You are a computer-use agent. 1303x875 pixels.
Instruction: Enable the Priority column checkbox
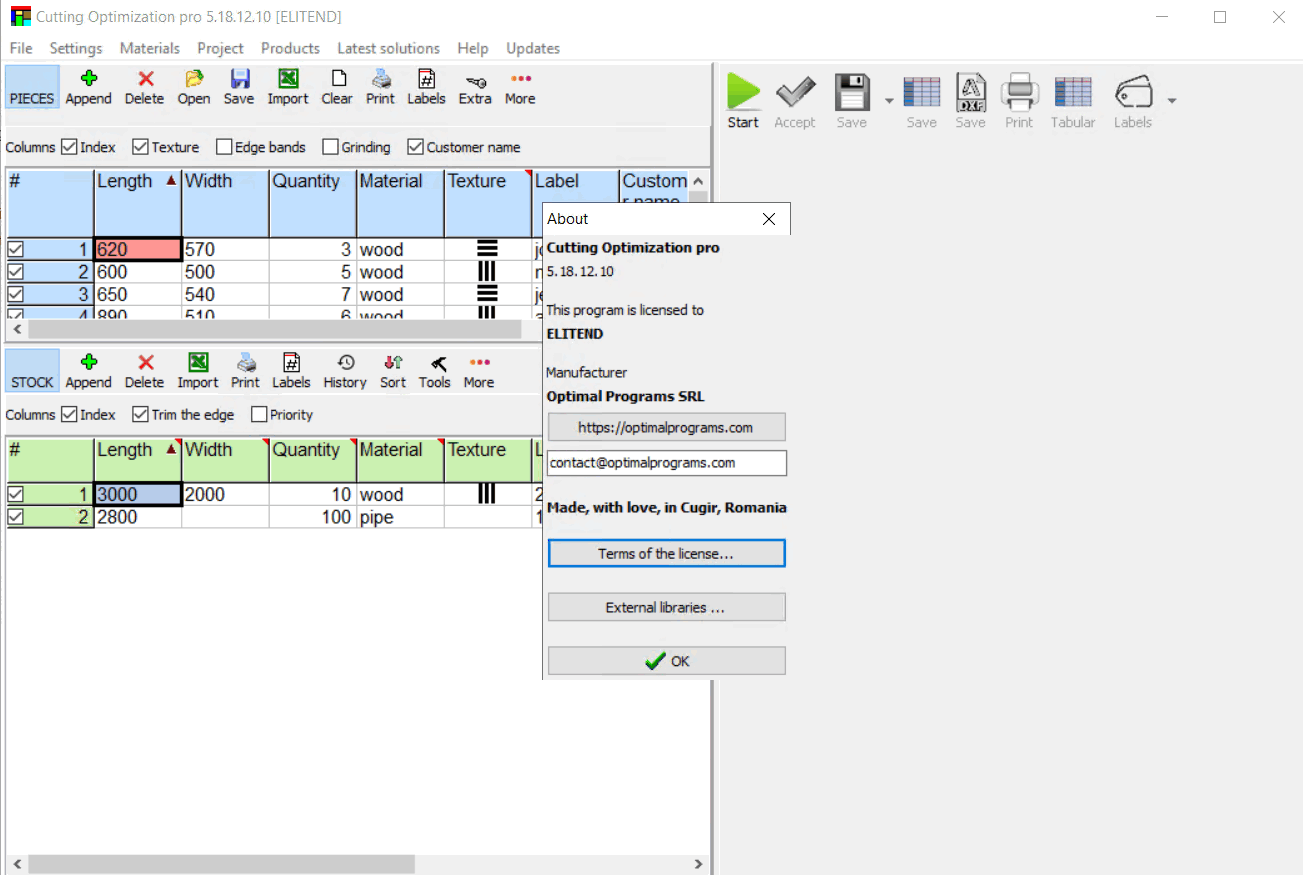(x=260, y=415)
